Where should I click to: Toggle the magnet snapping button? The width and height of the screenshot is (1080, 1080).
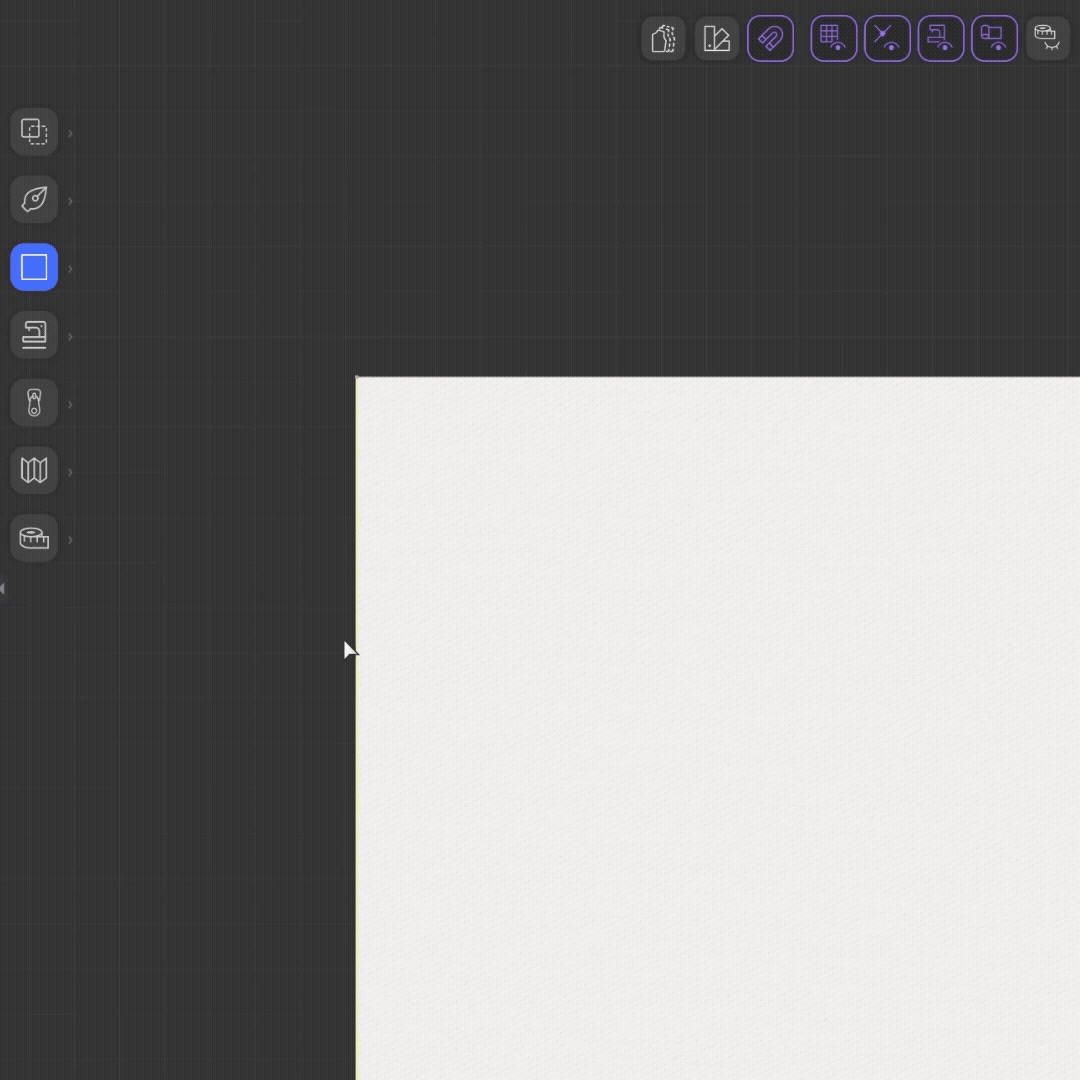coord(771,38)
